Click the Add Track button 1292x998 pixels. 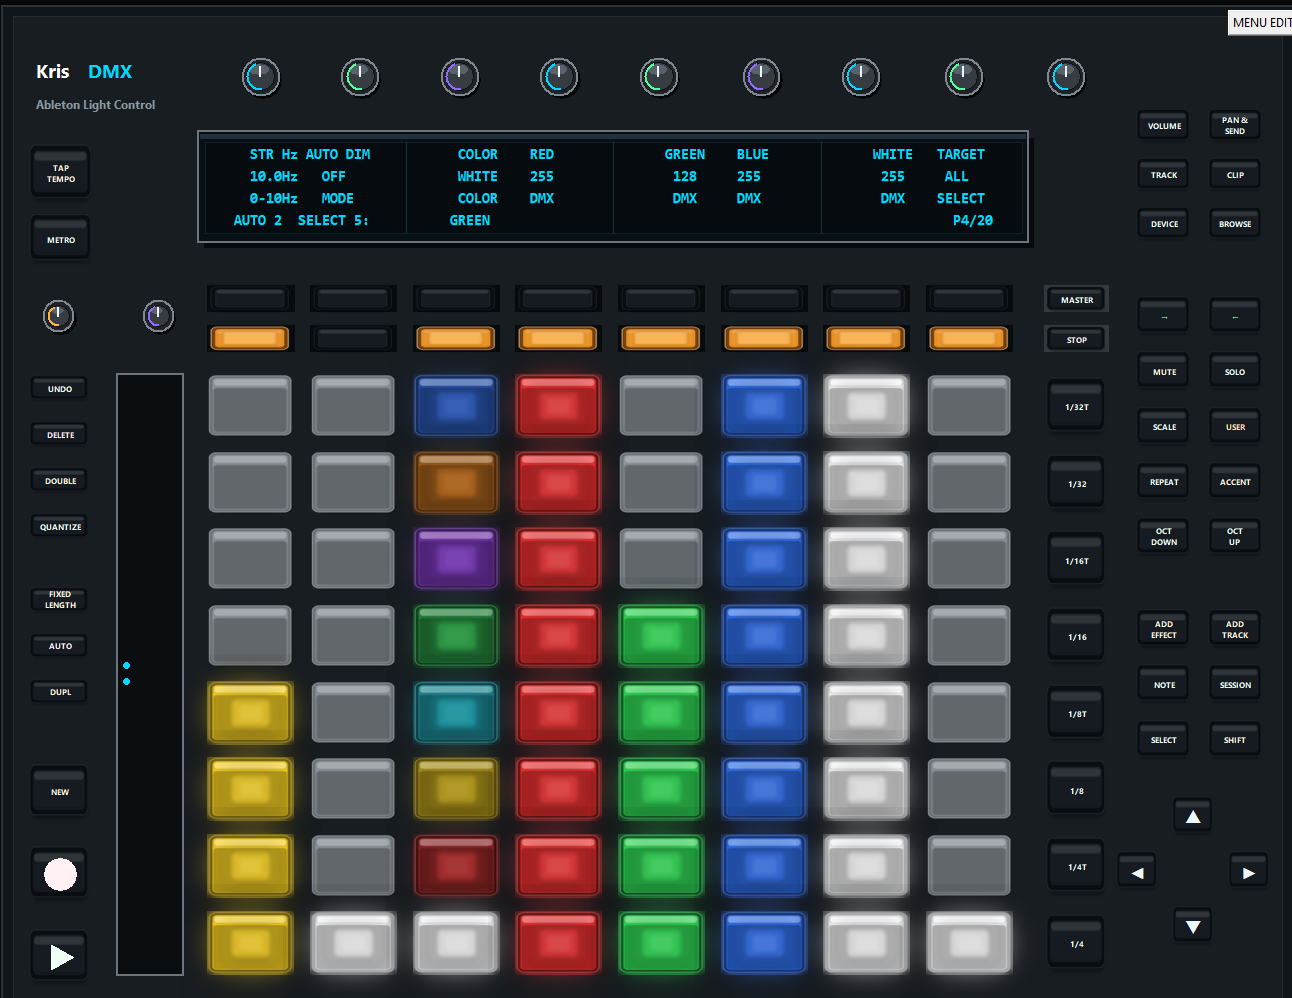tap(1234, 630)
